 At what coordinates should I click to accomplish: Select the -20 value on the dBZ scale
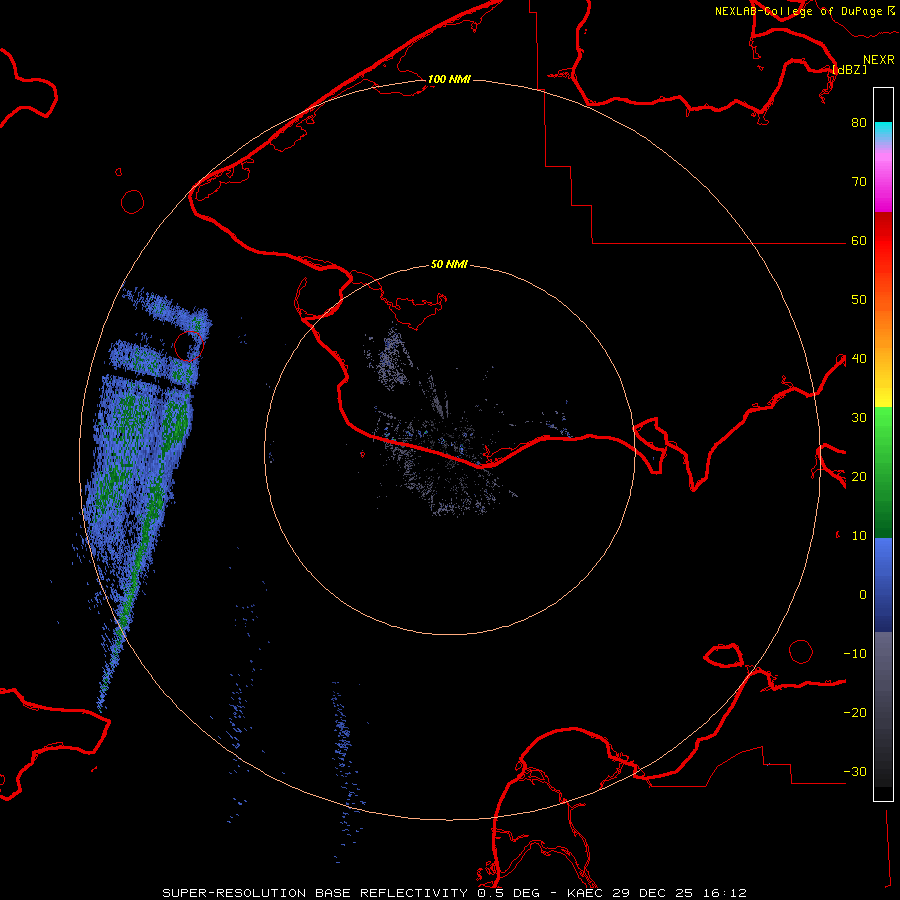pyautogui.click(x=855, y=713)
